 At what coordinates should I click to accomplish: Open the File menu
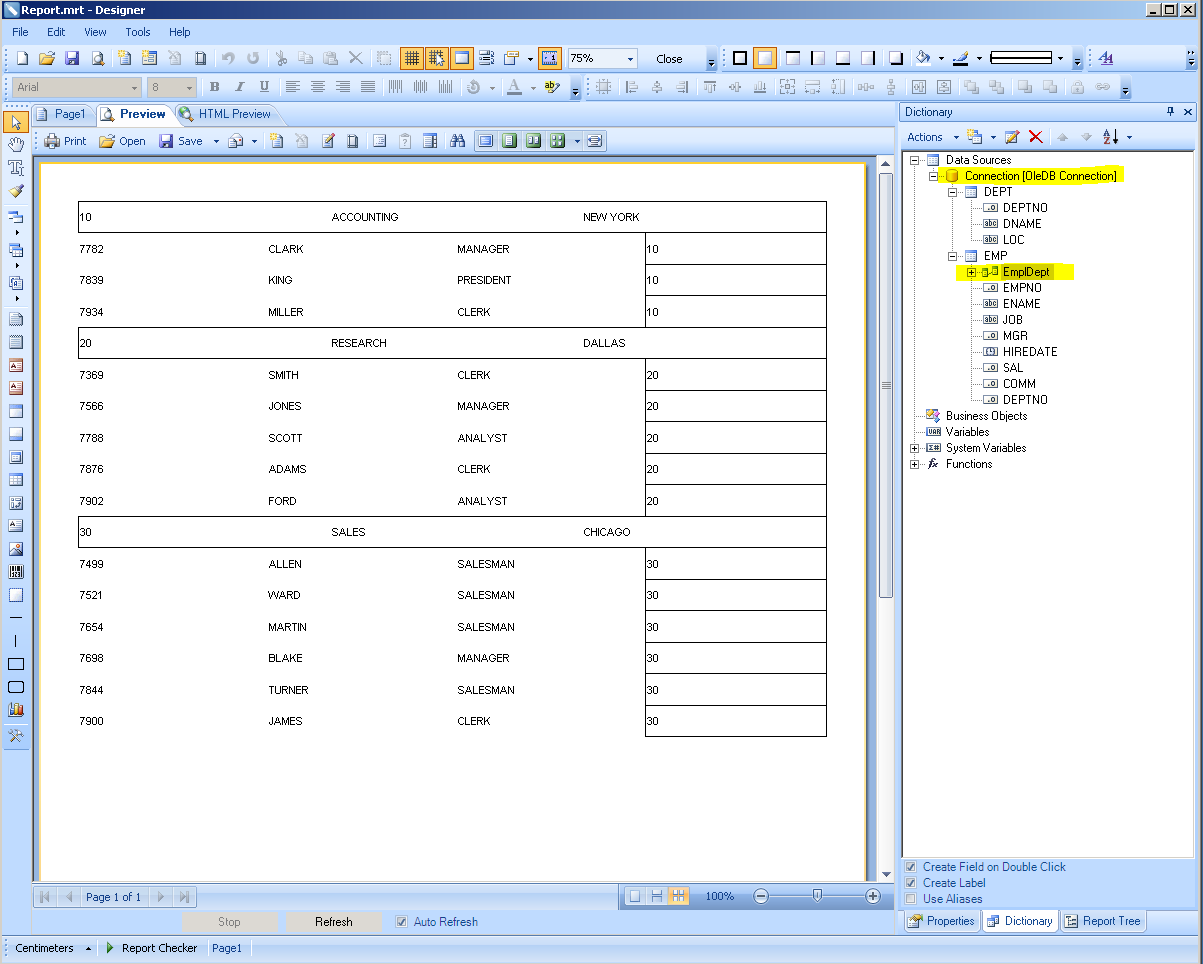point(20,32)
